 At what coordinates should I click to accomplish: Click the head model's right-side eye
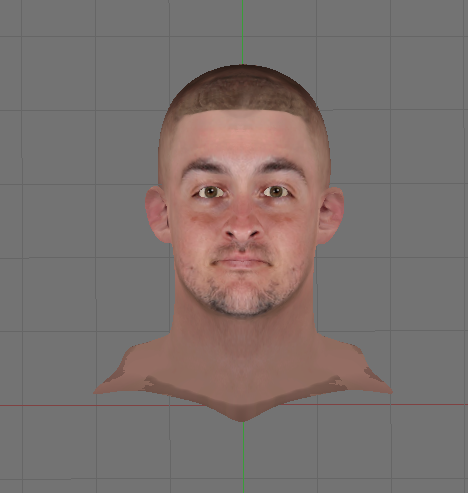276,192
